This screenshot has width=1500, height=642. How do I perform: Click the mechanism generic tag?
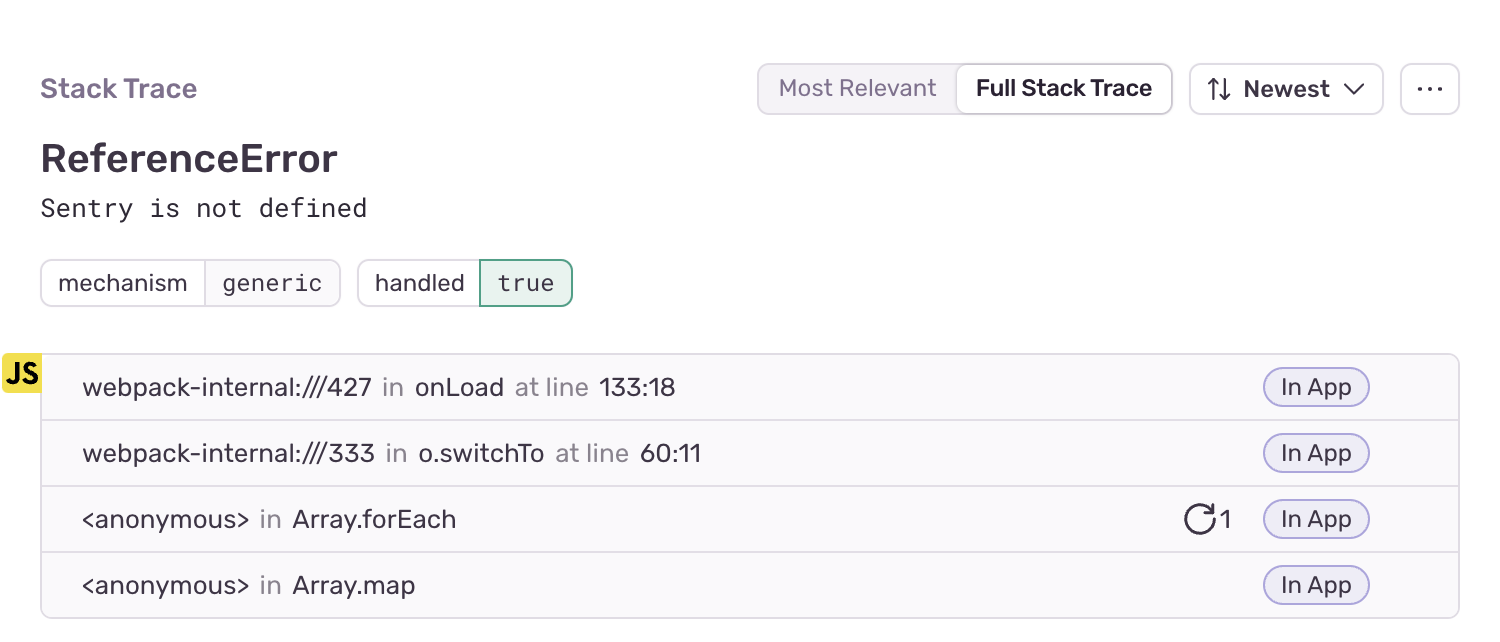tap(190, 283)
